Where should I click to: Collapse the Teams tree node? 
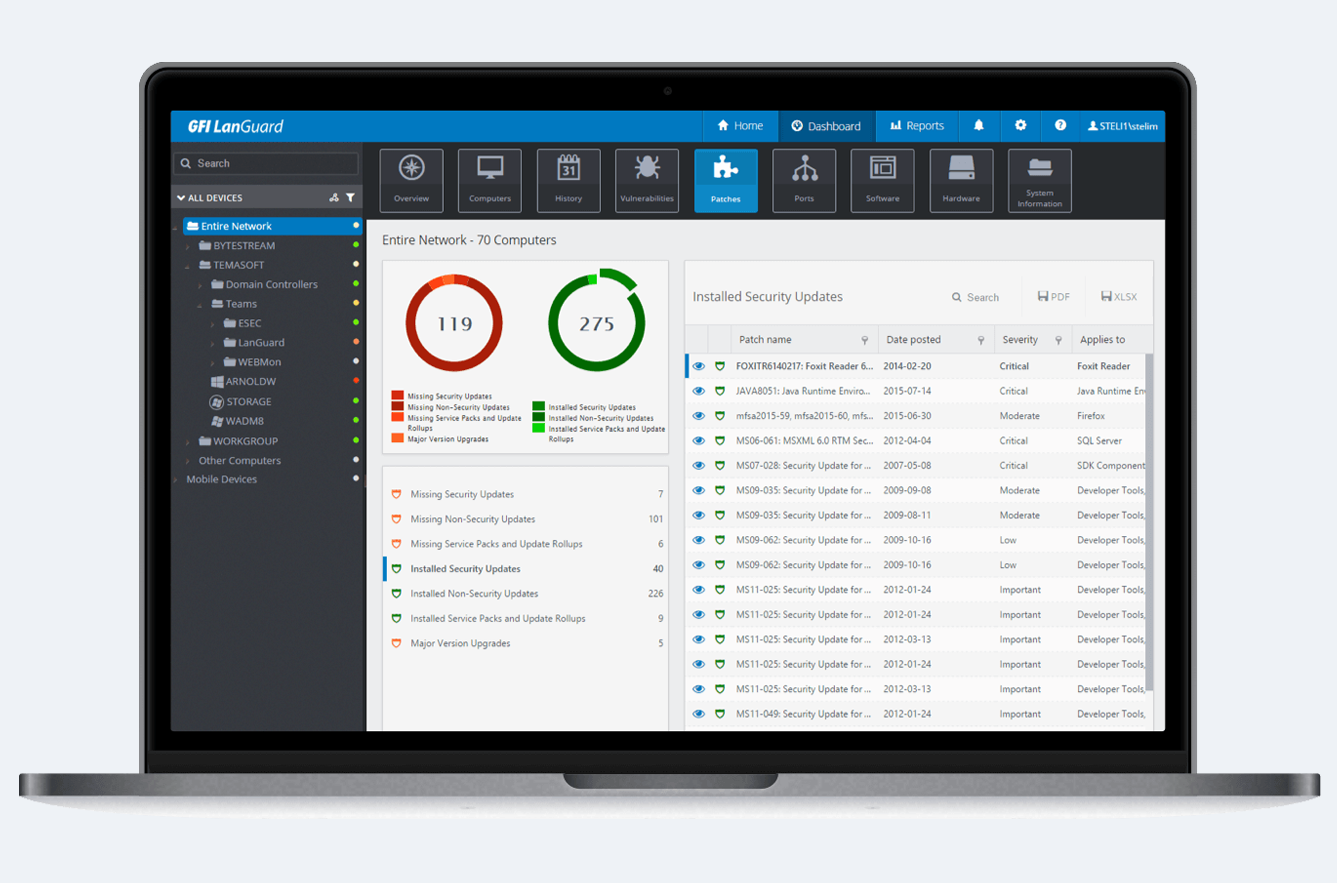coord(200,305)
